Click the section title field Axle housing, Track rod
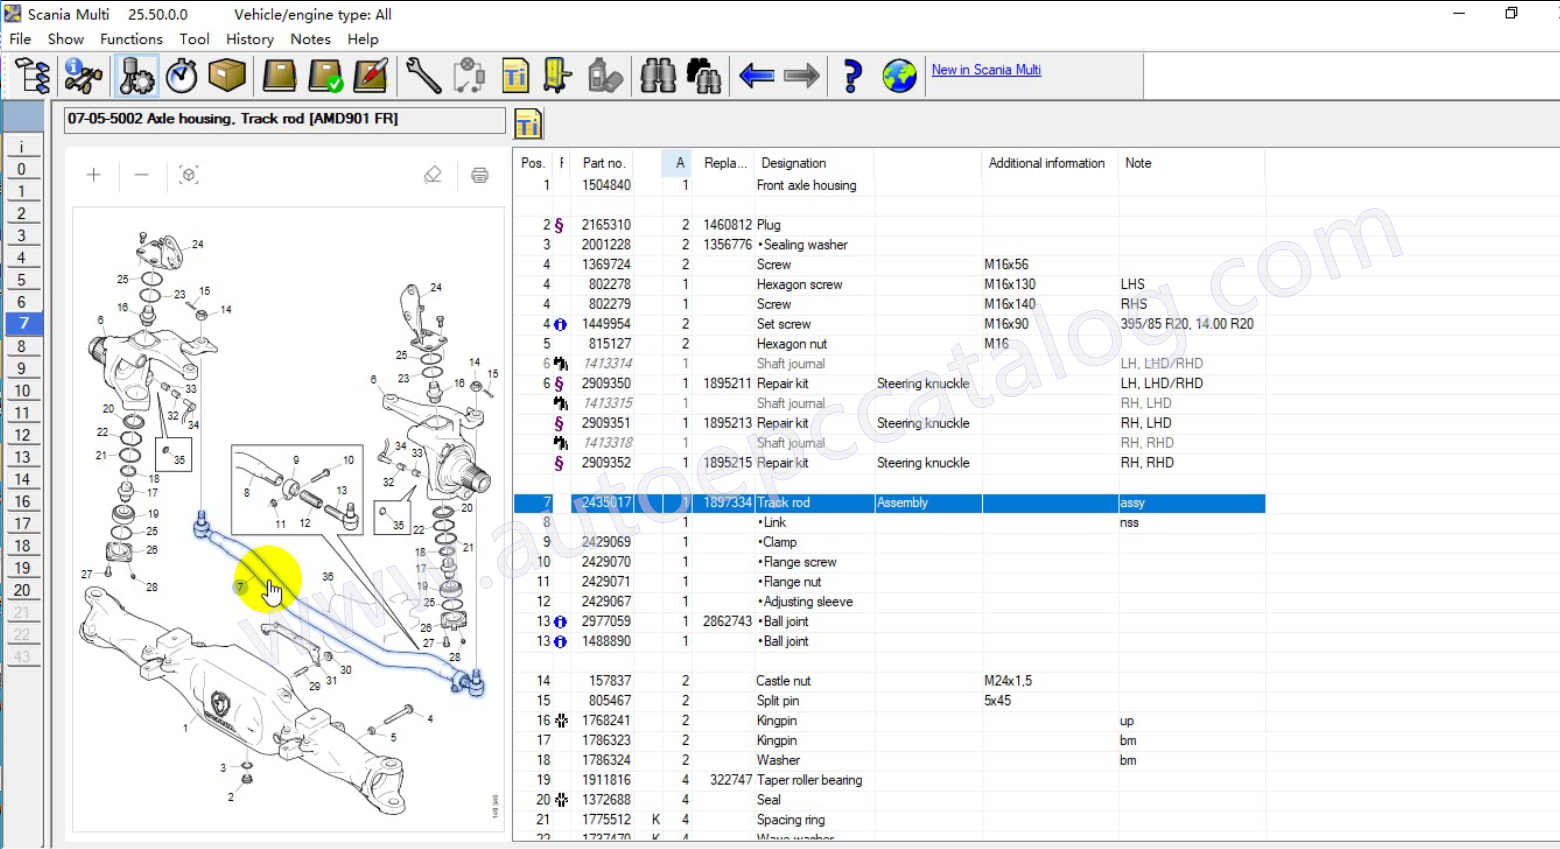This screenshot has width=1560, height=849. 285,119
